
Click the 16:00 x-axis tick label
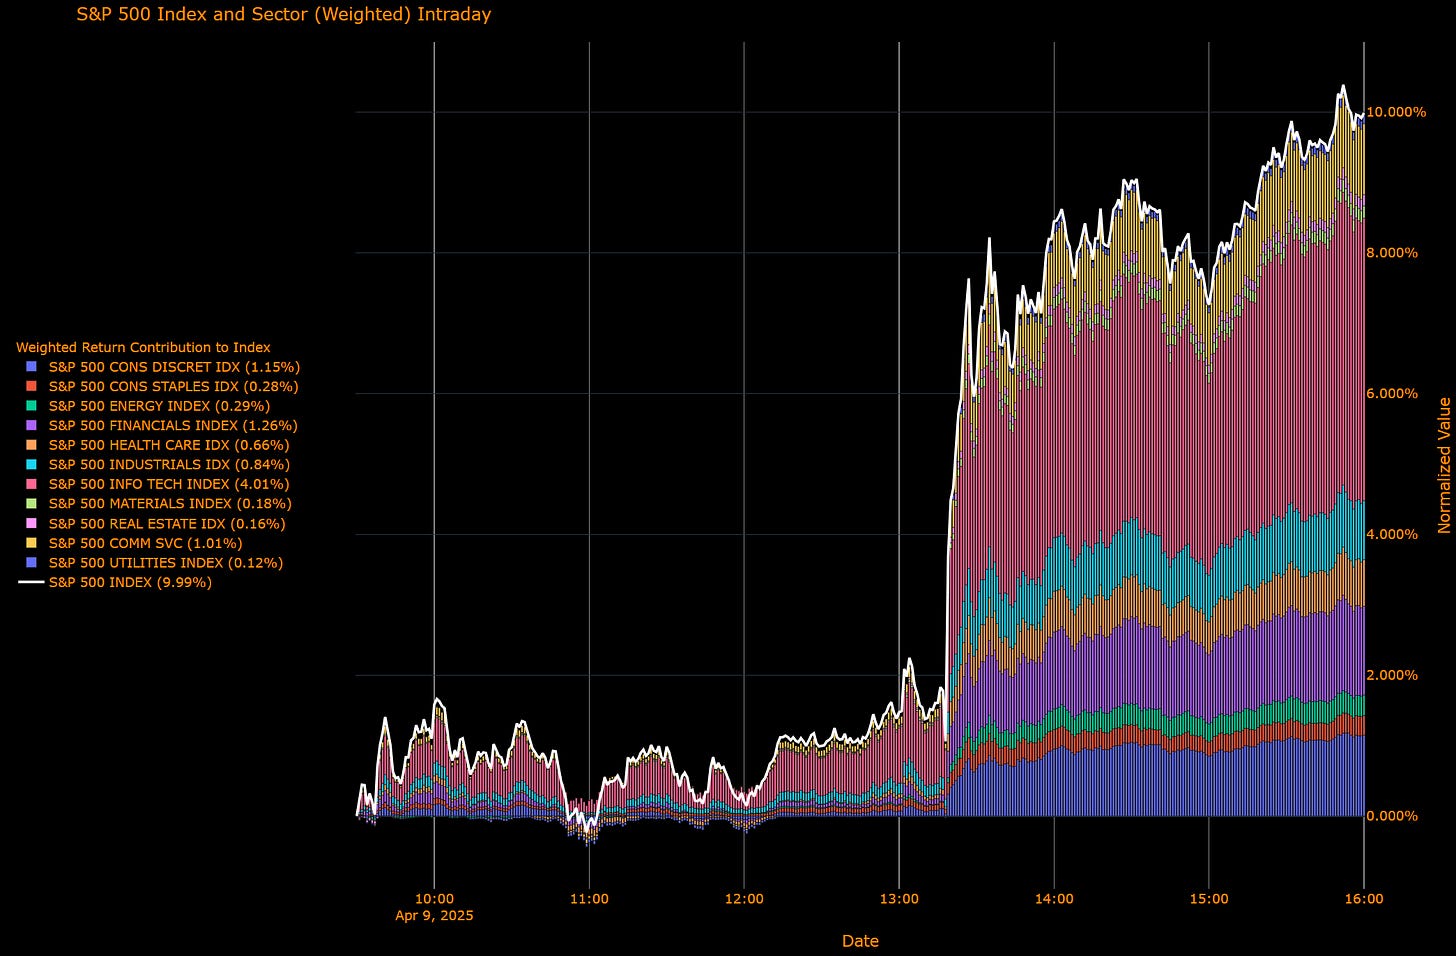tap(1364, 899)
